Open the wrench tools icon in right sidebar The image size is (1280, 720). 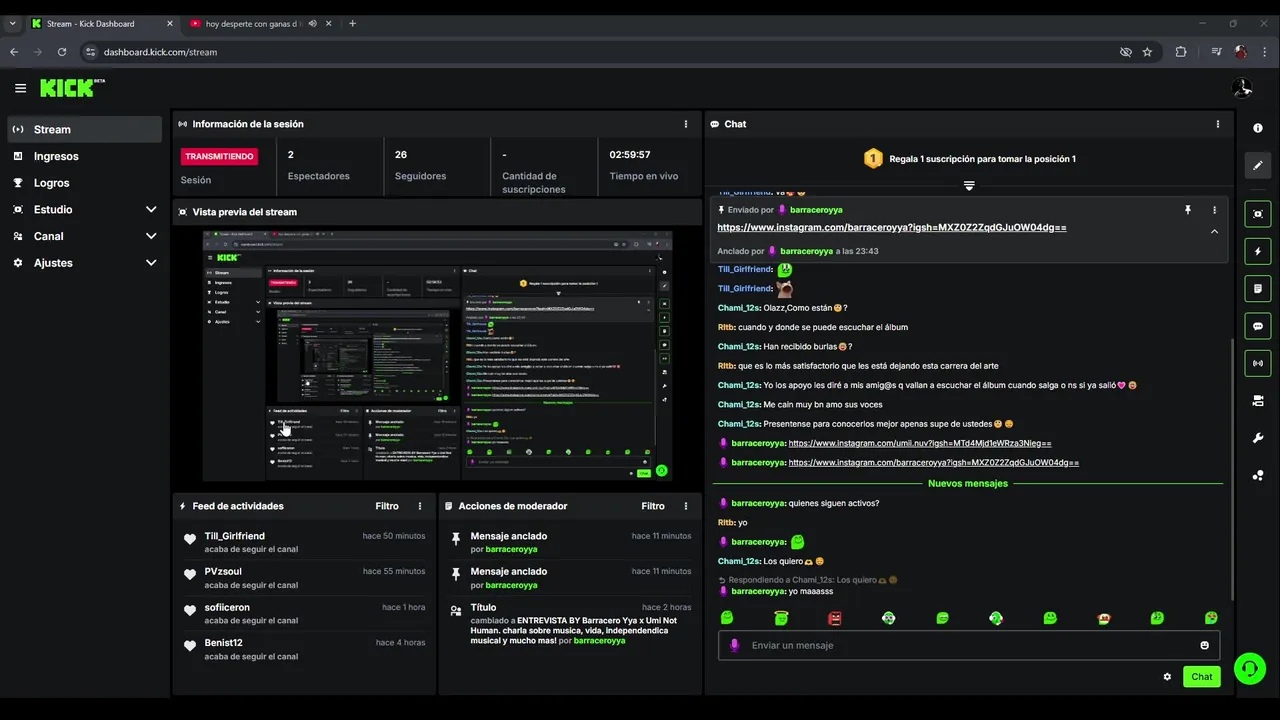click(1258, 438)
